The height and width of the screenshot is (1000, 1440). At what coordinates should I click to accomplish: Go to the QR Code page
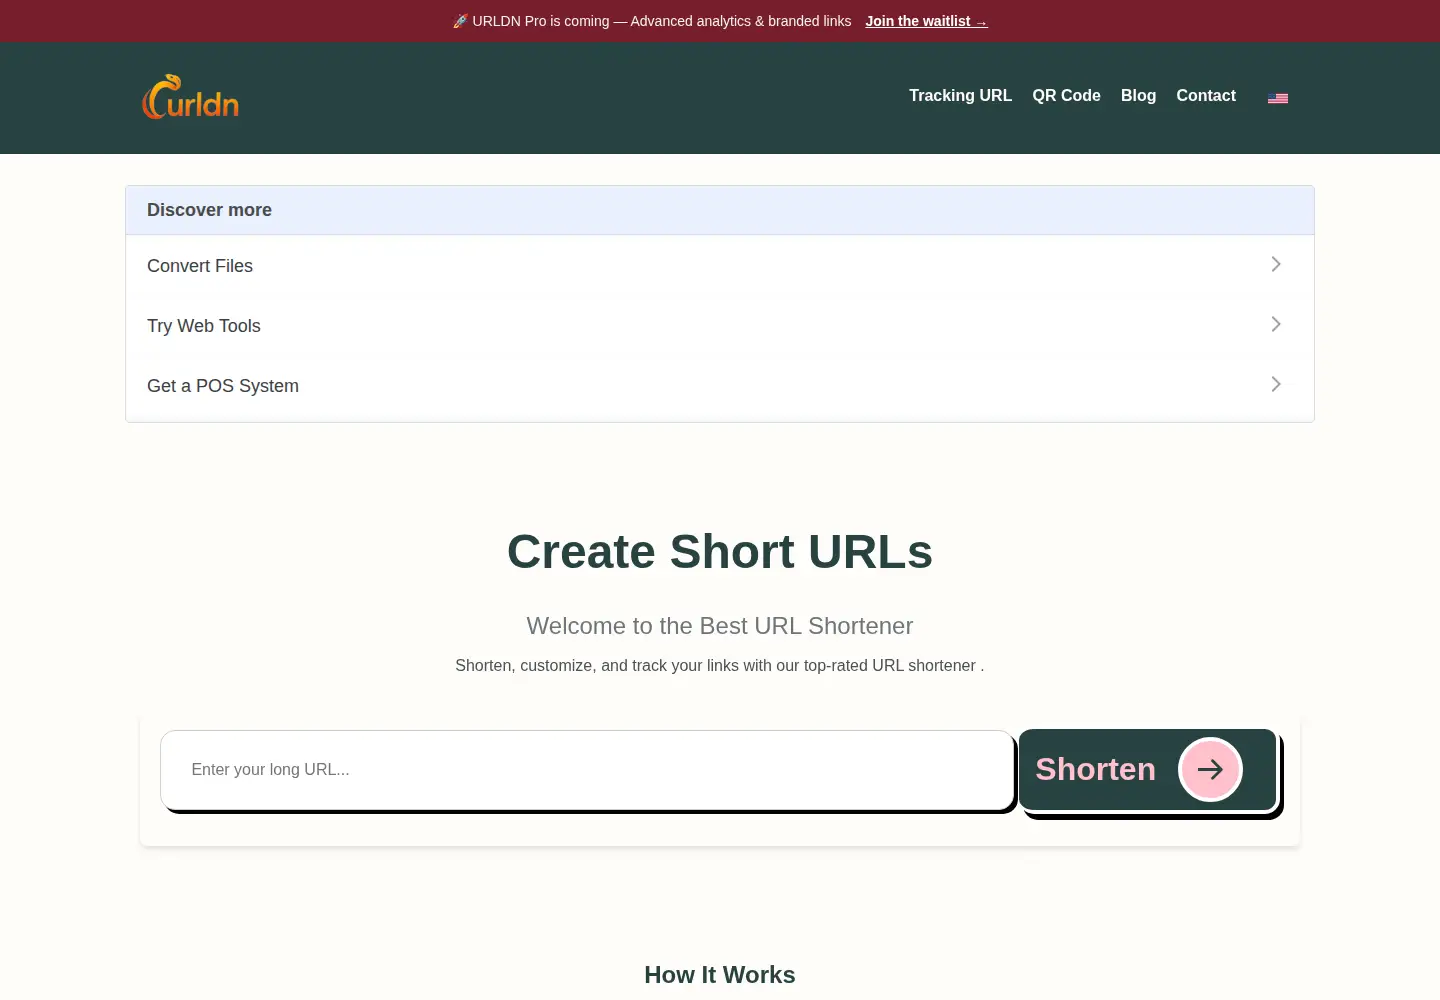(1066, 96)
